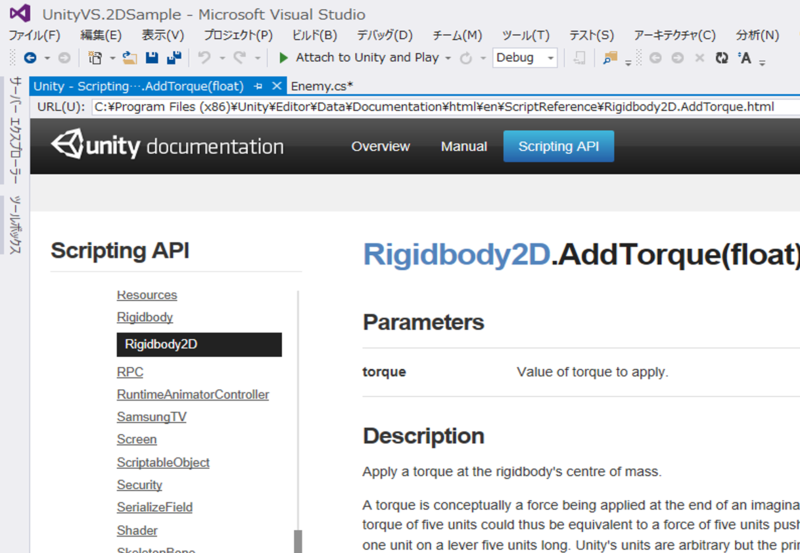The height and width of the screenshot is (553, 800).
Task: Open the チーム(M) menu
Action: pyautogui.click(x=457, y=35)
